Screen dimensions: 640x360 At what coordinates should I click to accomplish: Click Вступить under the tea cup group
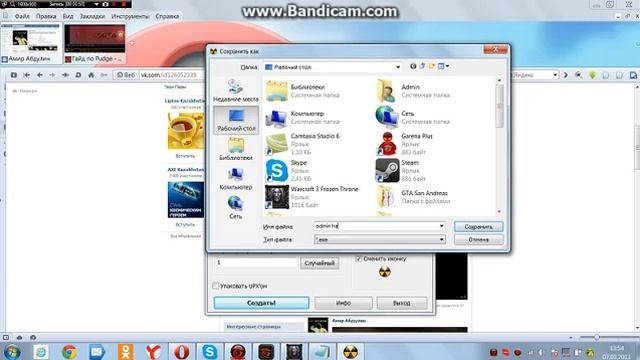[x=185, y=156]
